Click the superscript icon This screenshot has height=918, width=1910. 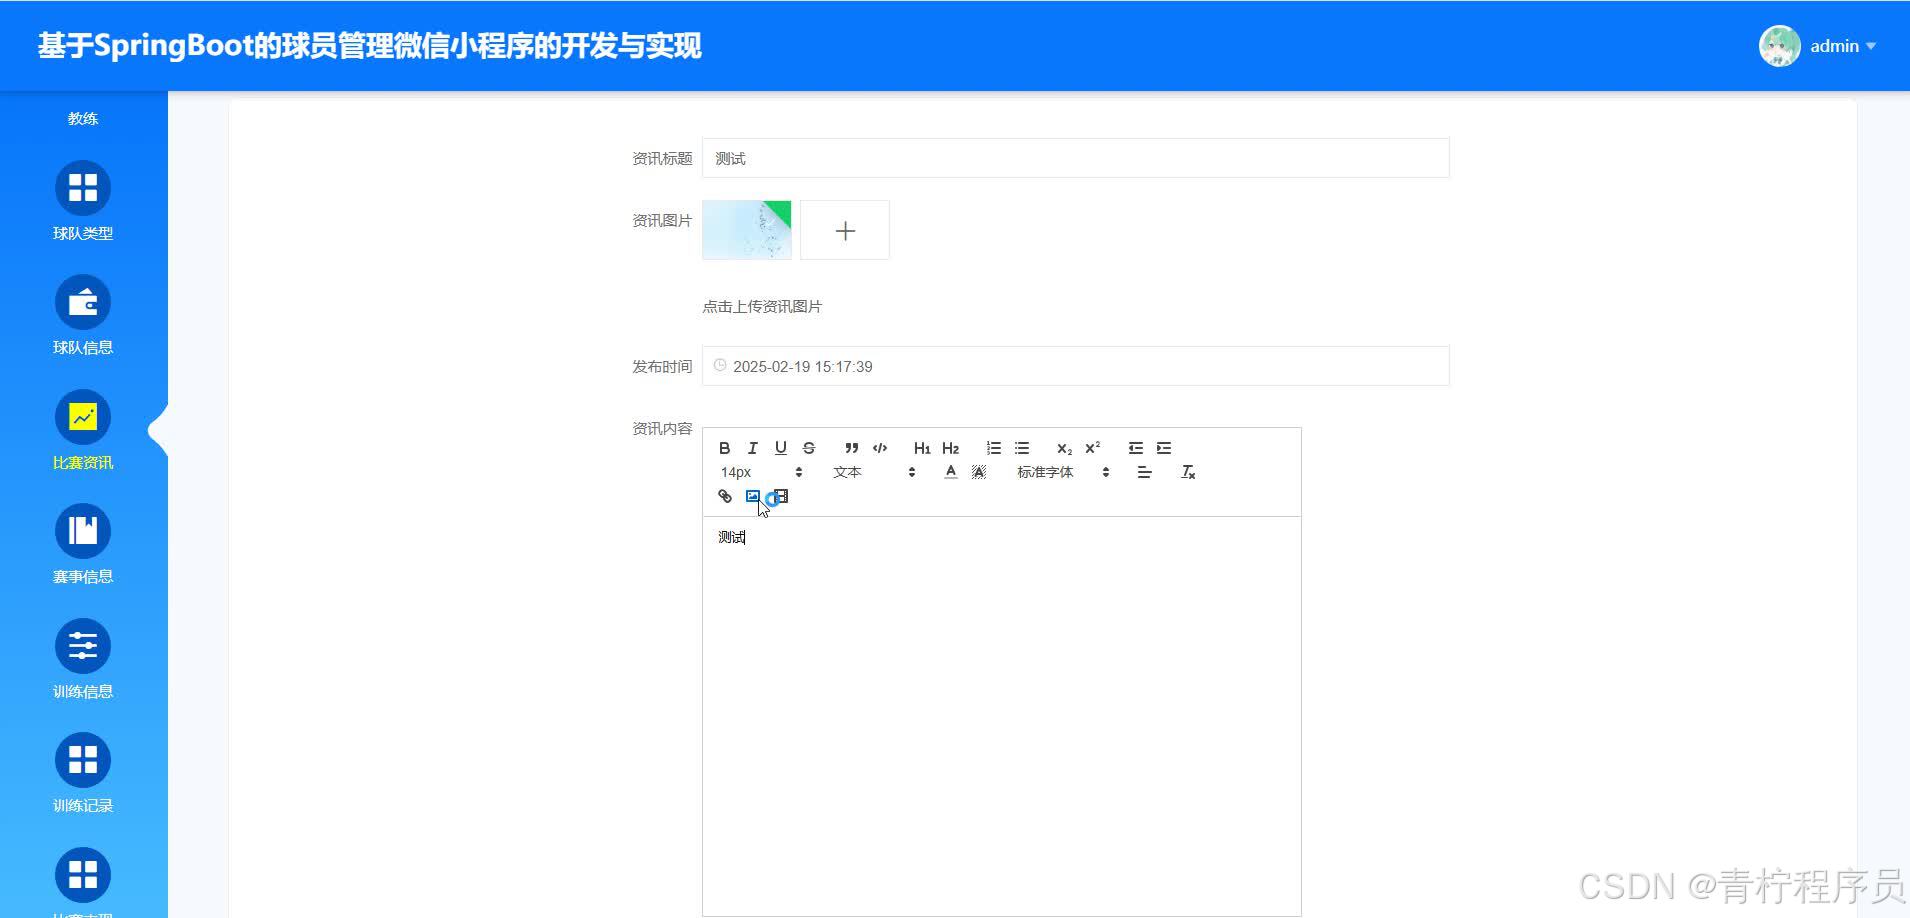point(1092,448)
